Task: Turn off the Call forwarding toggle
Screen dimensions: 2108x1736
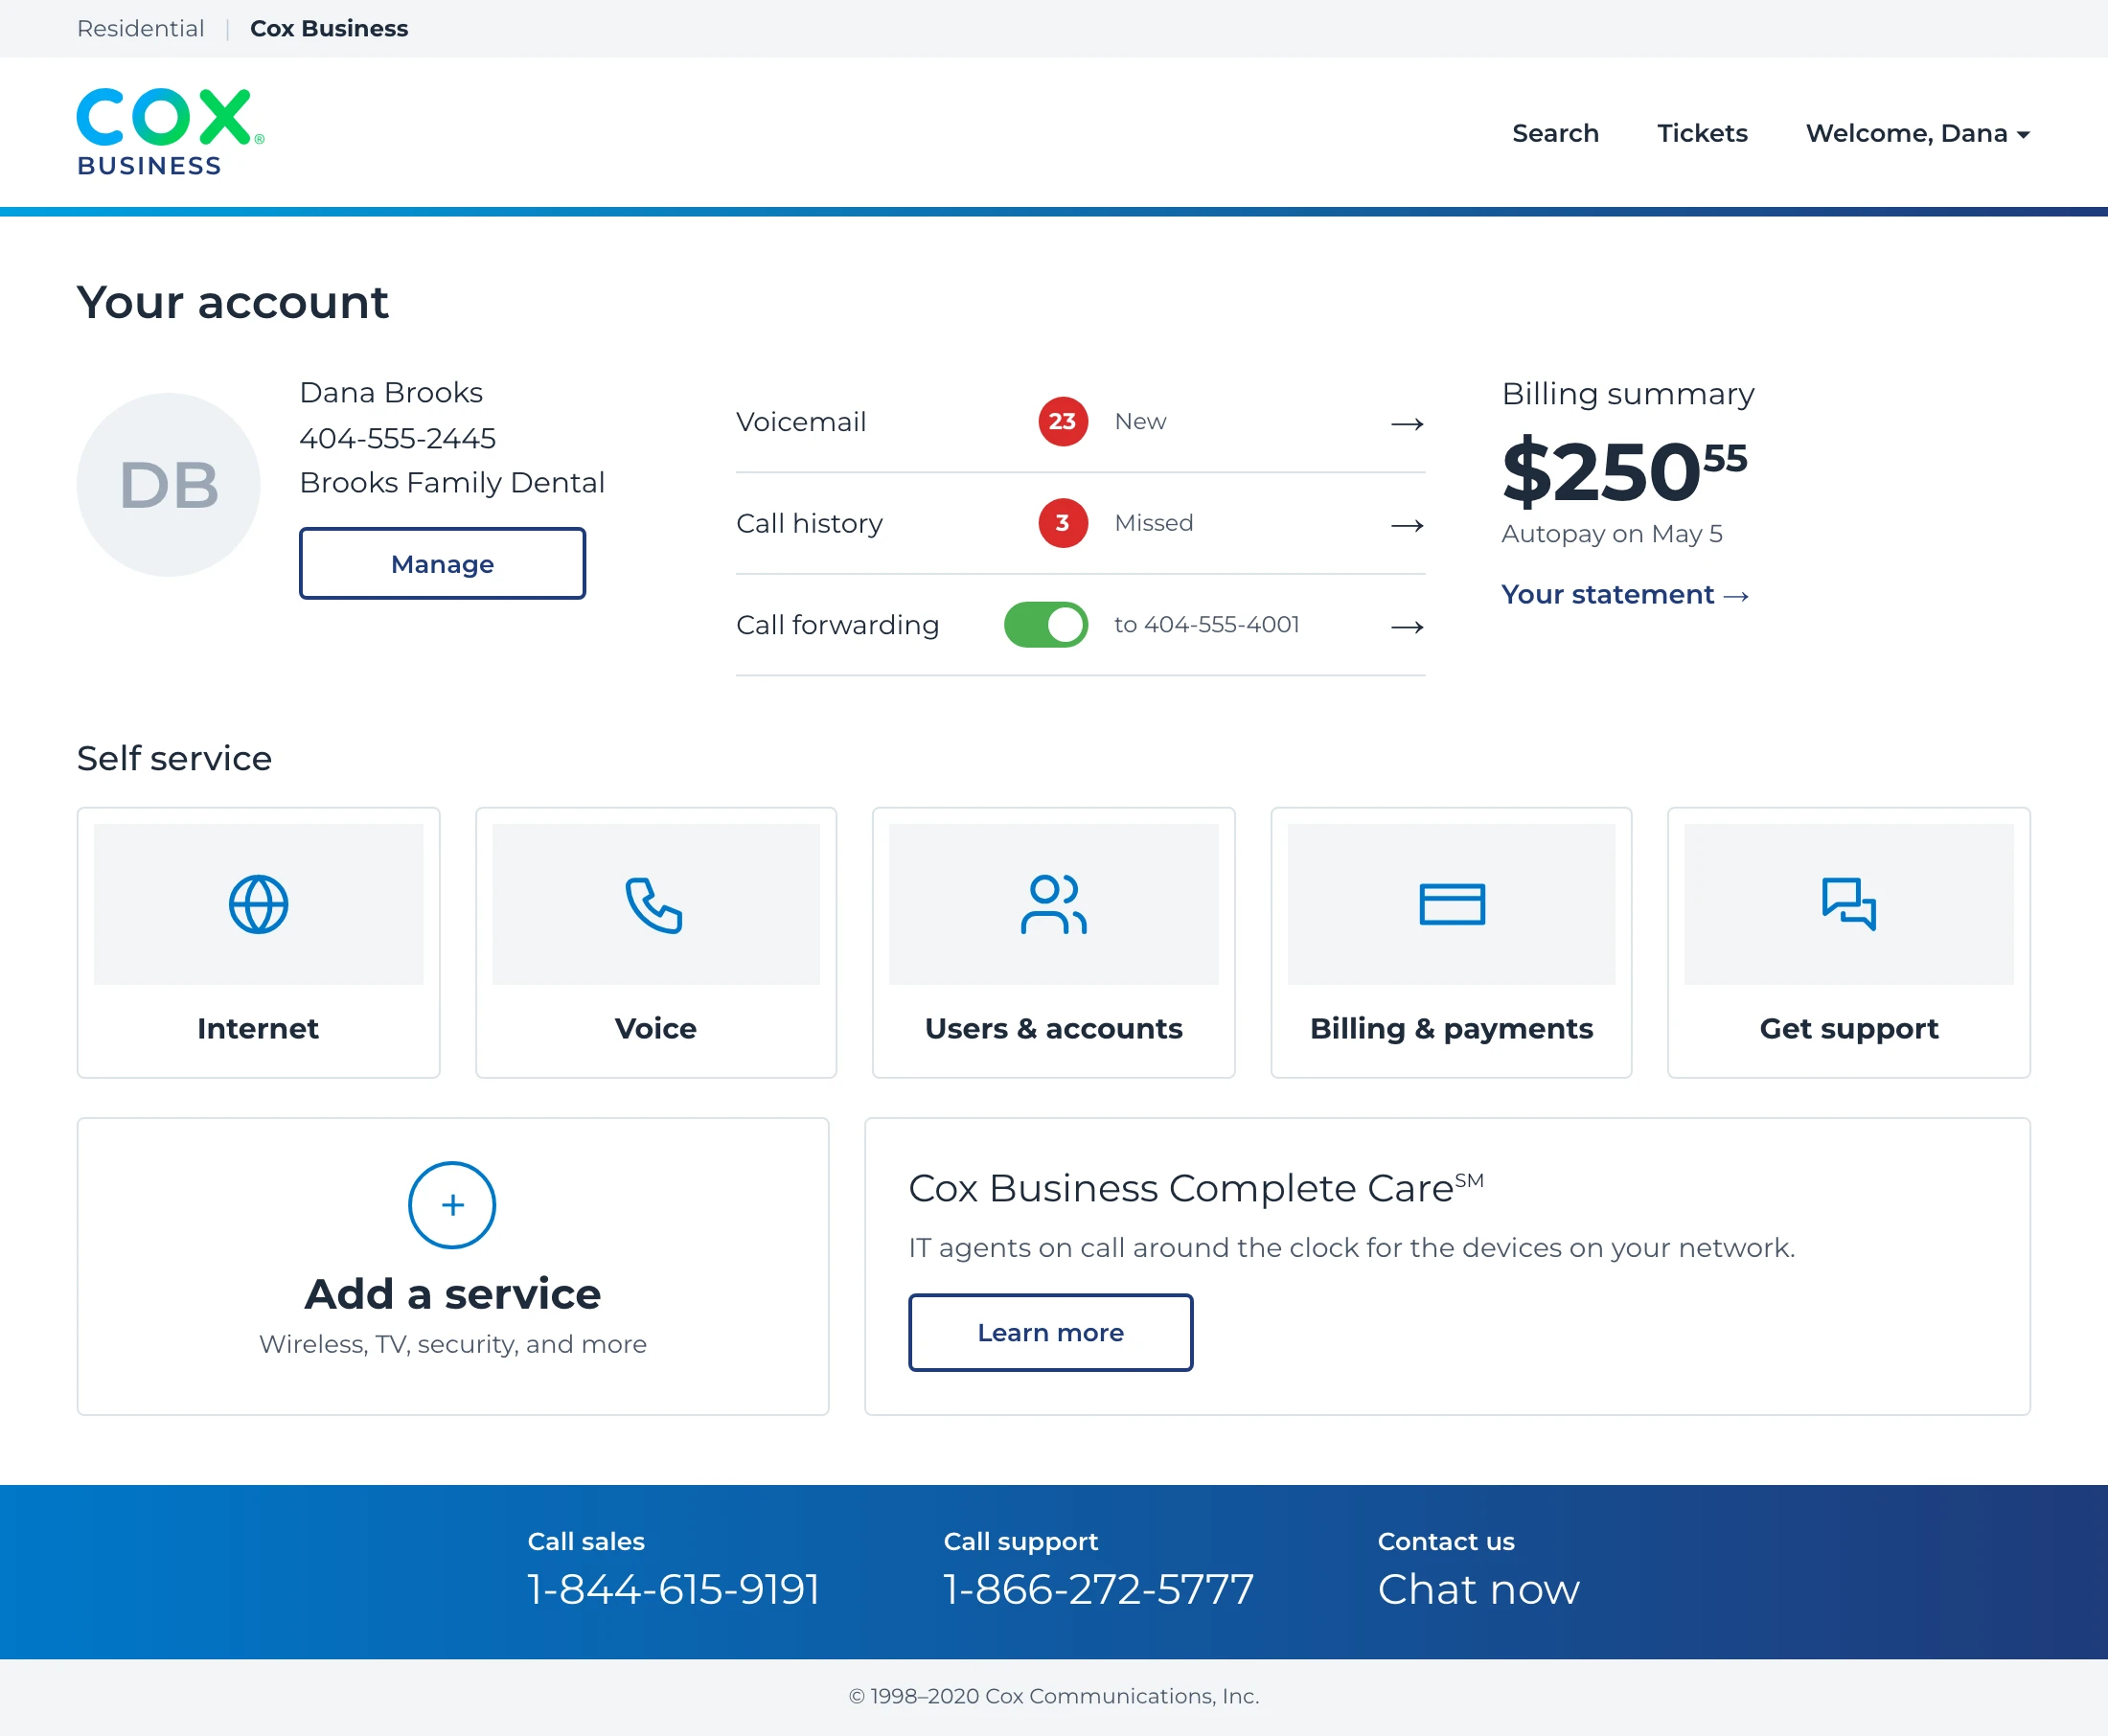Action: point(1046,625)
